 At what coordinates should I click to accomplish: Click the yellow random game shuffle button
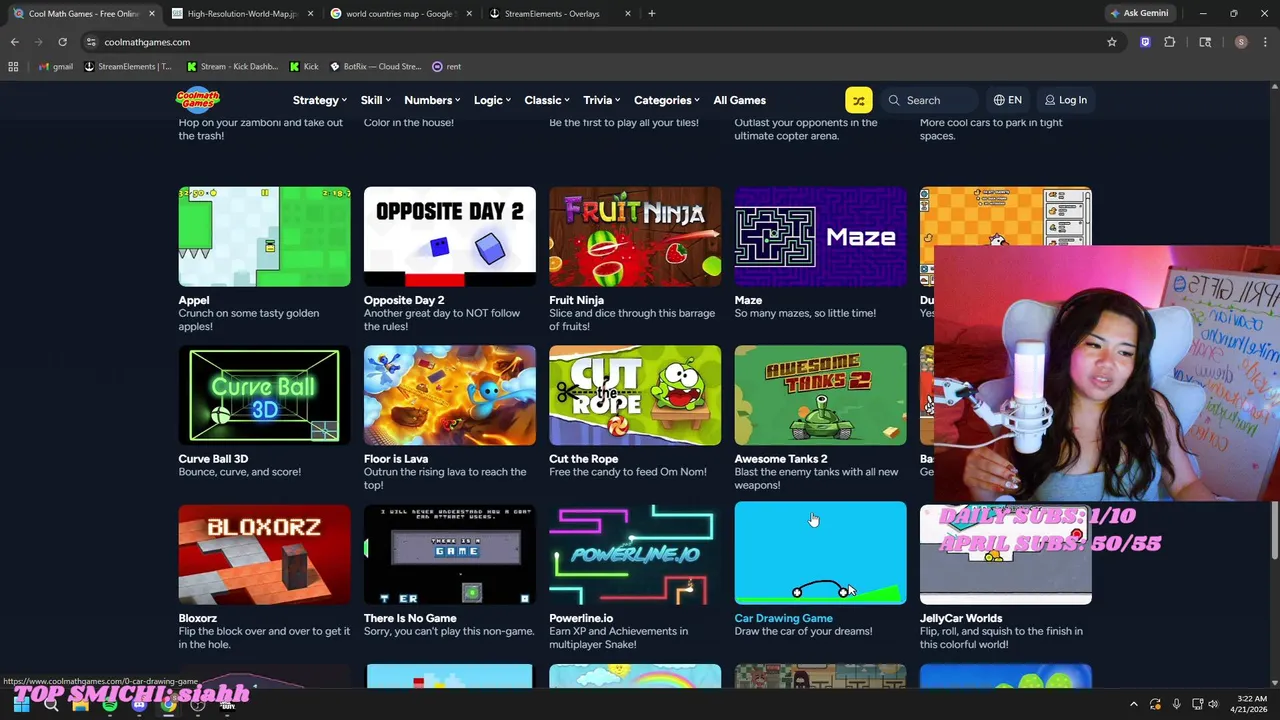click(858, 100)
